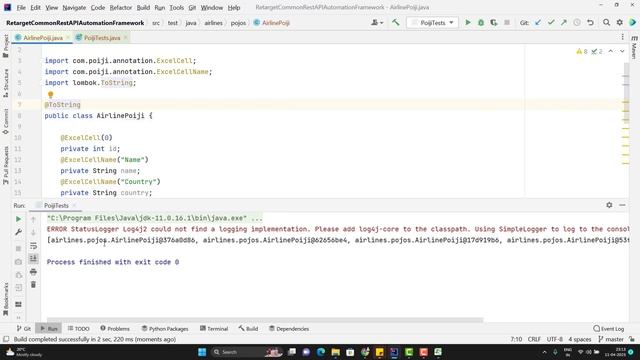Show Git history clock icon
This screenshot has height=360, width=640.
point(577,23)
